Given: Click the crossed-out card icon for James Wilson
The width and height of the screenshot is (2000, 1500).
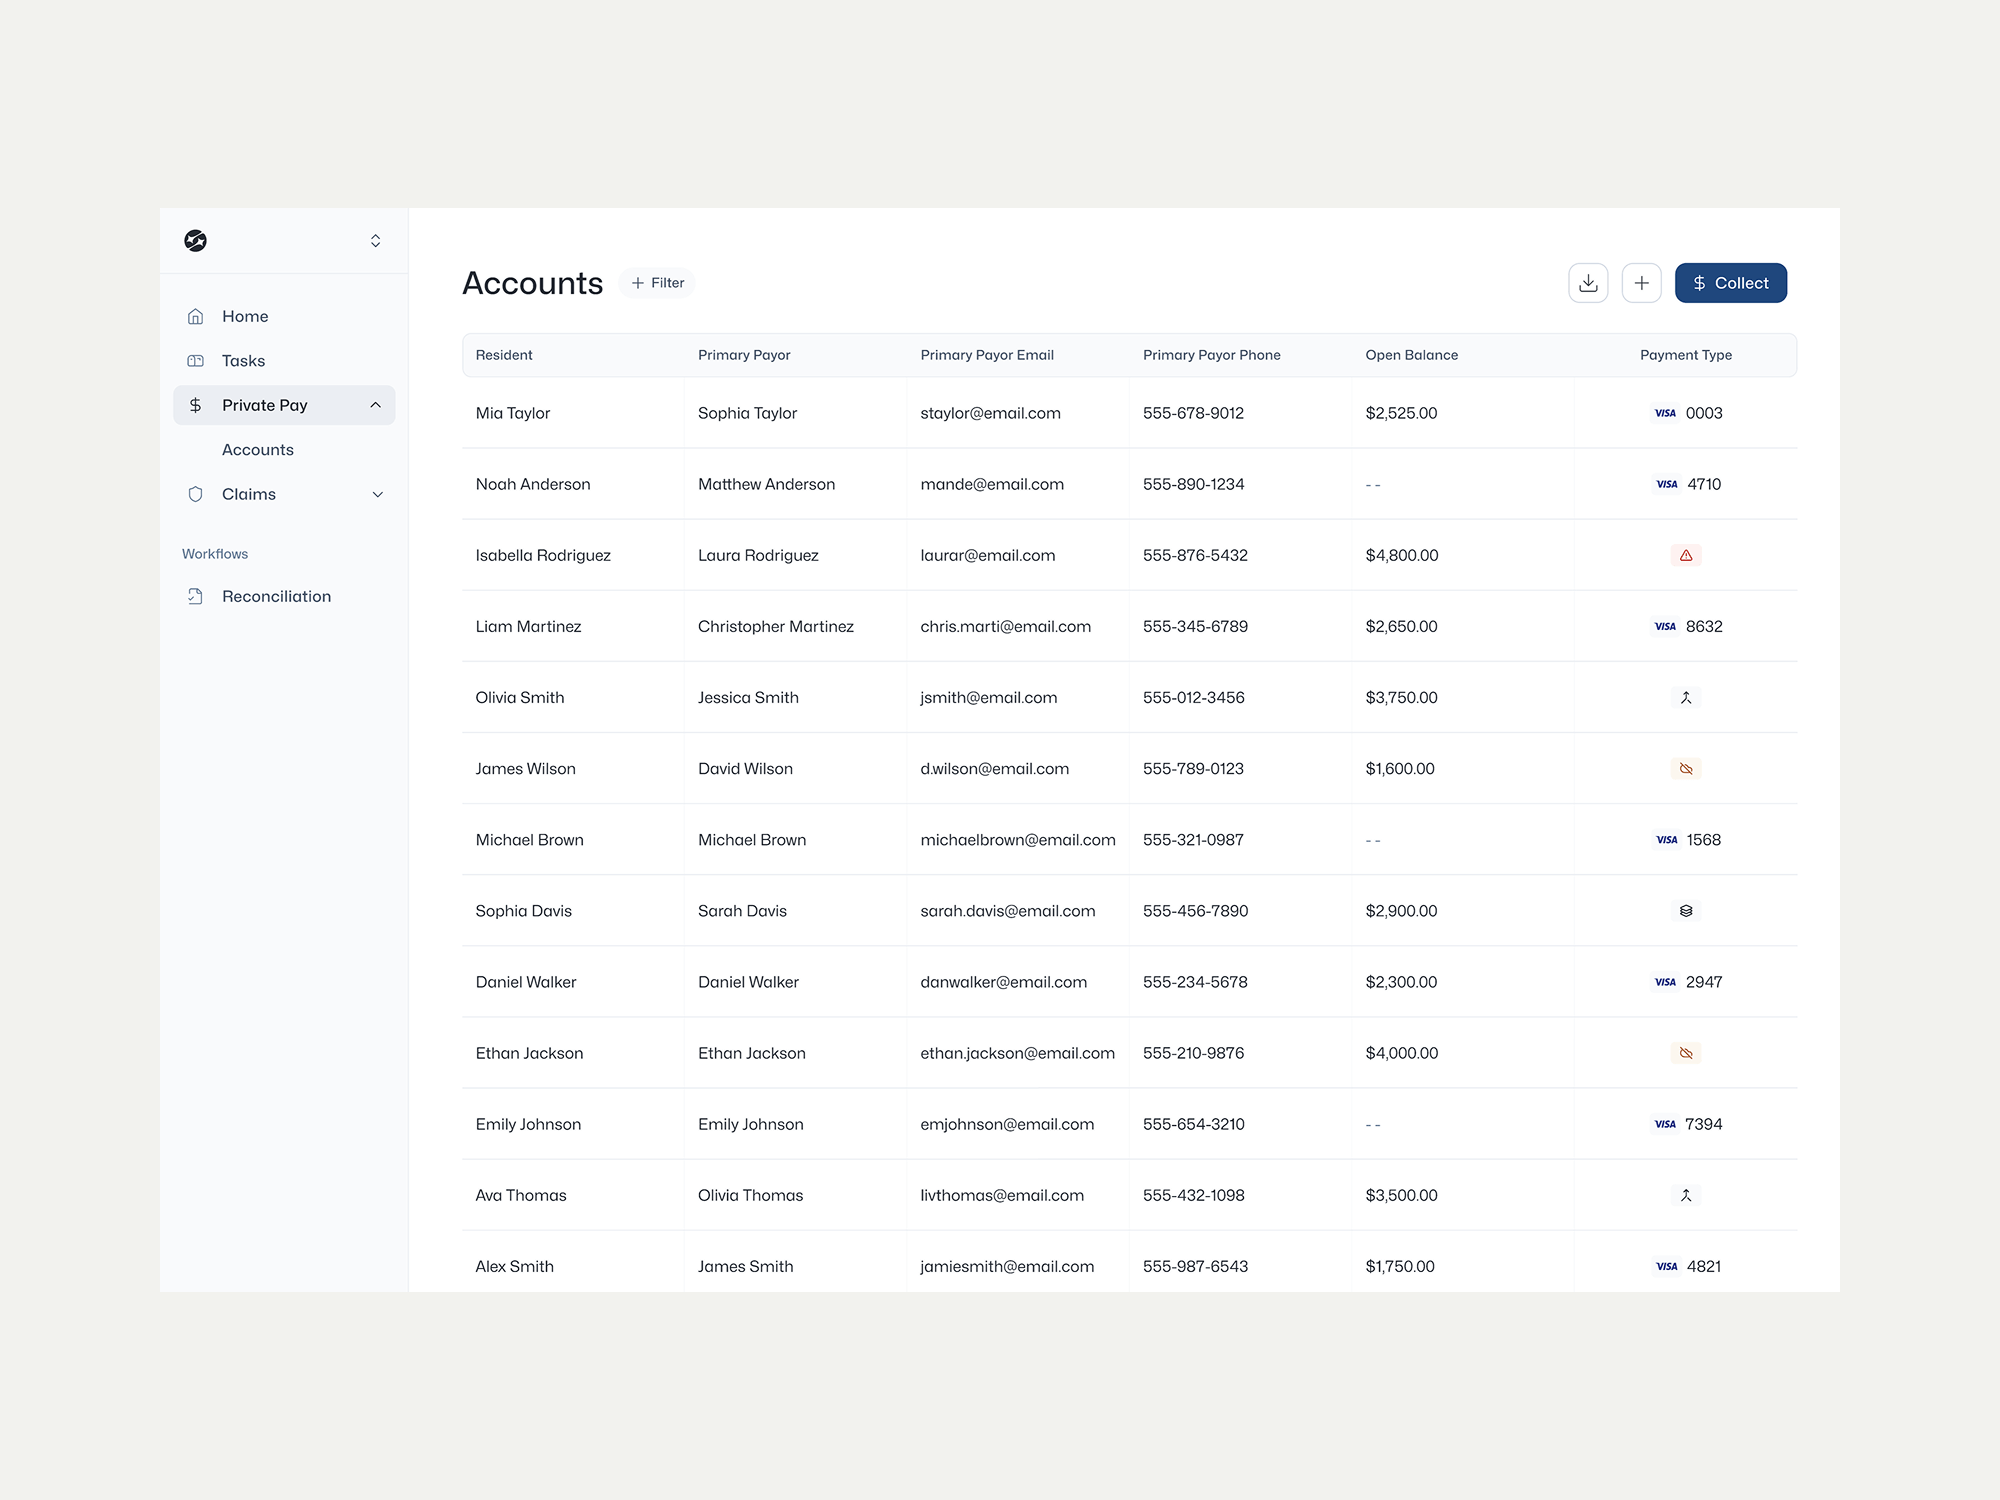Looking at the screenshot, I should point(1686,769).
